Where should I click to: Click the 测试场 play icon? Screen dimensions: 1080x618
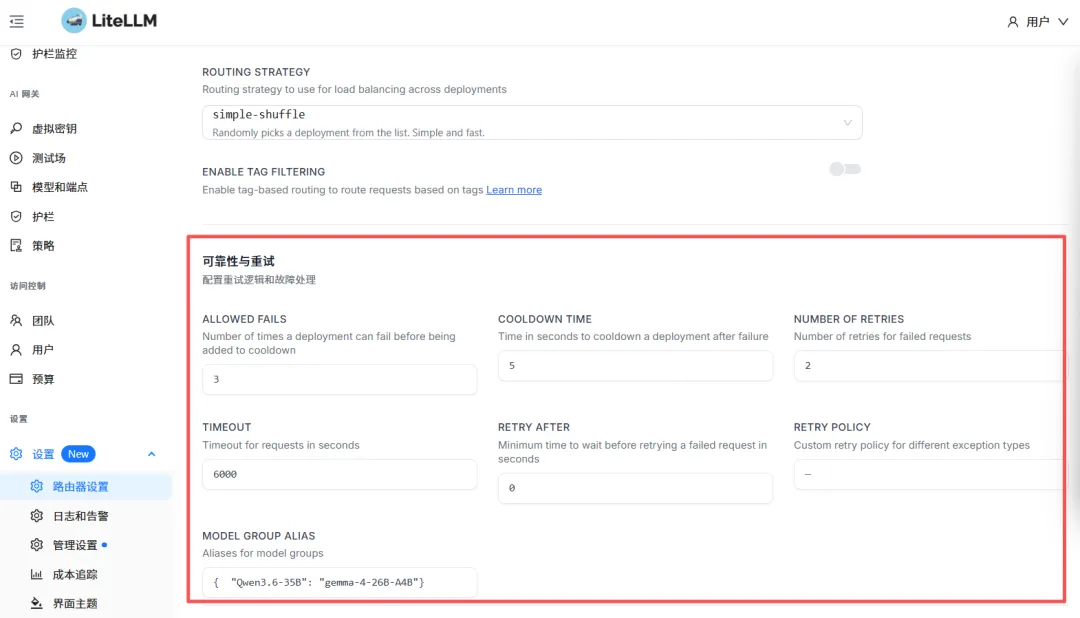(16, 158)
